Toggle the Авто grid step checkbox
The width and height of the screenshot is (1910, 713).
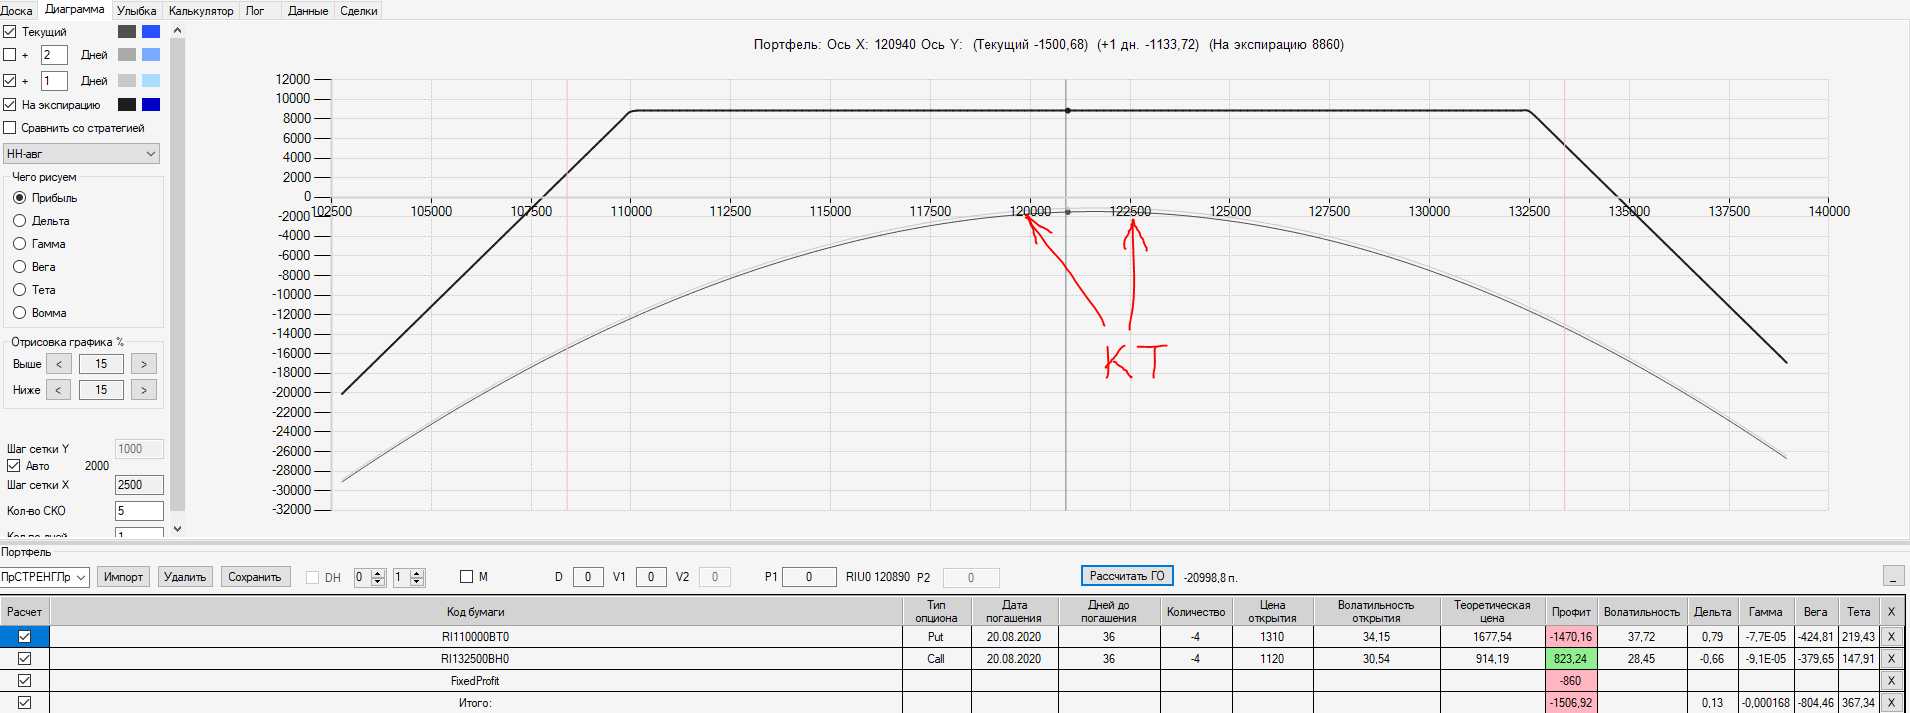(x=14, y=466)
